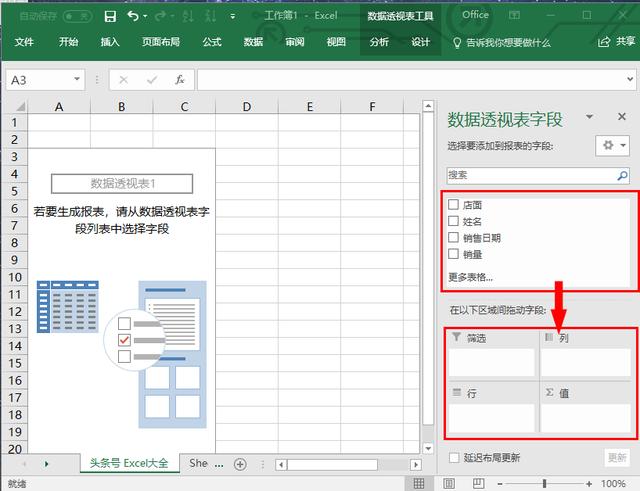640x491 pixels.
Task: Click the magnifier icon in field search box
Action: pyautogui.click(x=623, y=174)
